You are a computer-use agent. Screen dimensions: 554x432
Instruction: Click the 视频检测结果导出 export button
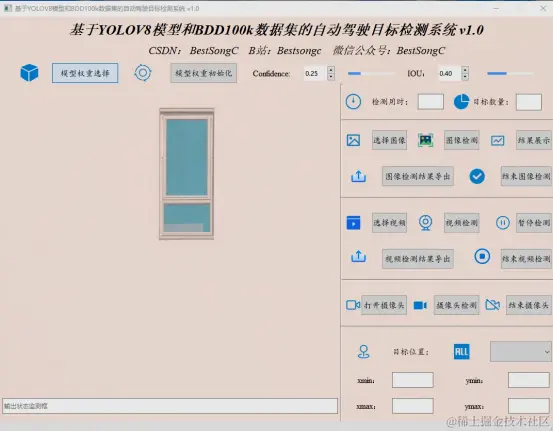click(418, 259)
